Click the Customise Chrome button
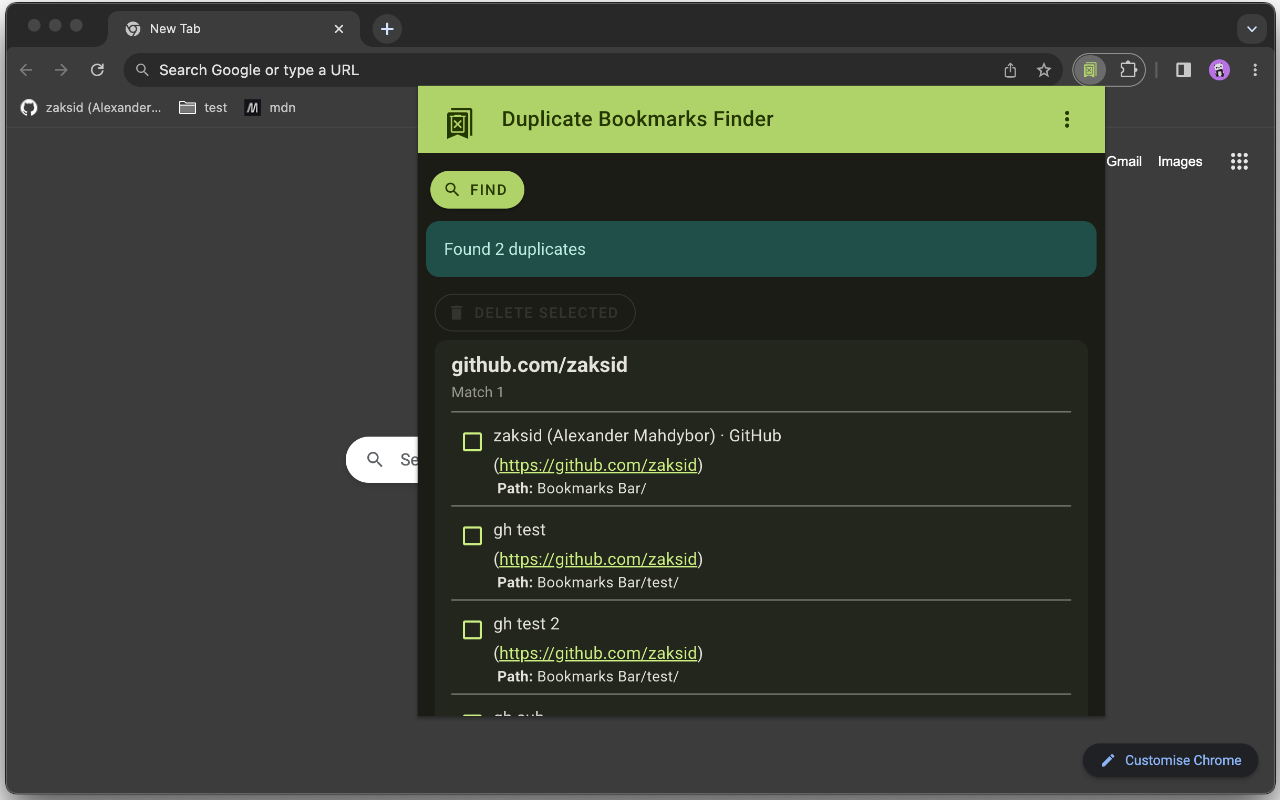The height and width of the screenshot is (800, 1280). (x=1170, y=760)
